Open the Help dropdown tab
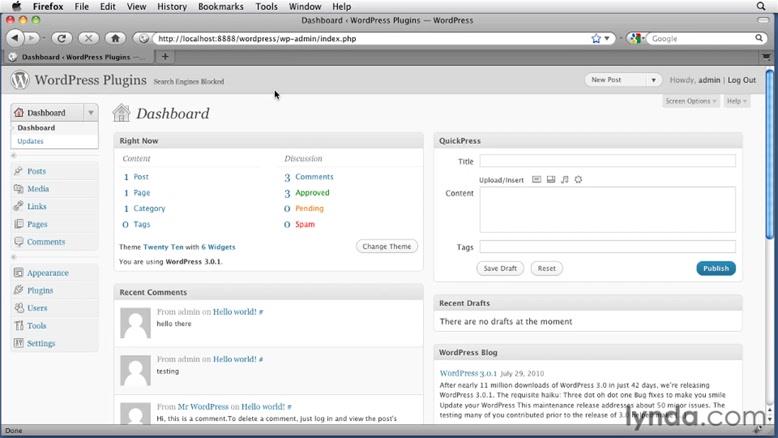The width and height of the screenshot is (778, 438). [x=735, y=101]
